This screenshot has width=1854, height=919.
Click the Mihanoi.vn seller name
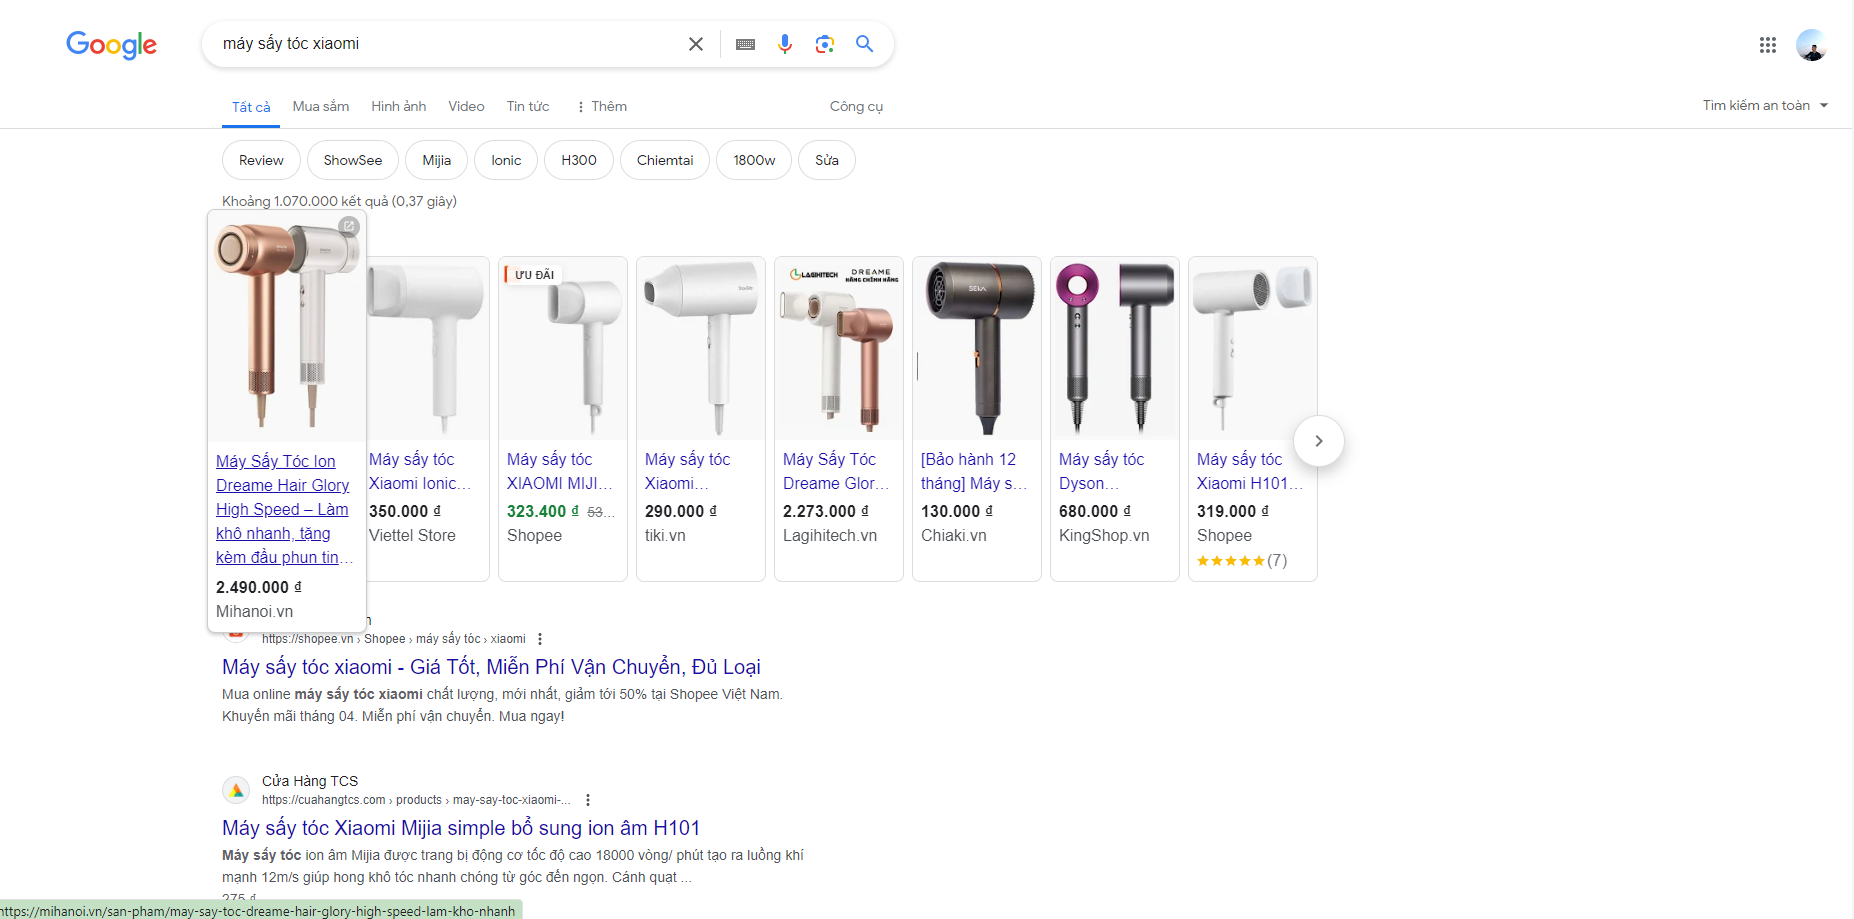coord(254,611)
